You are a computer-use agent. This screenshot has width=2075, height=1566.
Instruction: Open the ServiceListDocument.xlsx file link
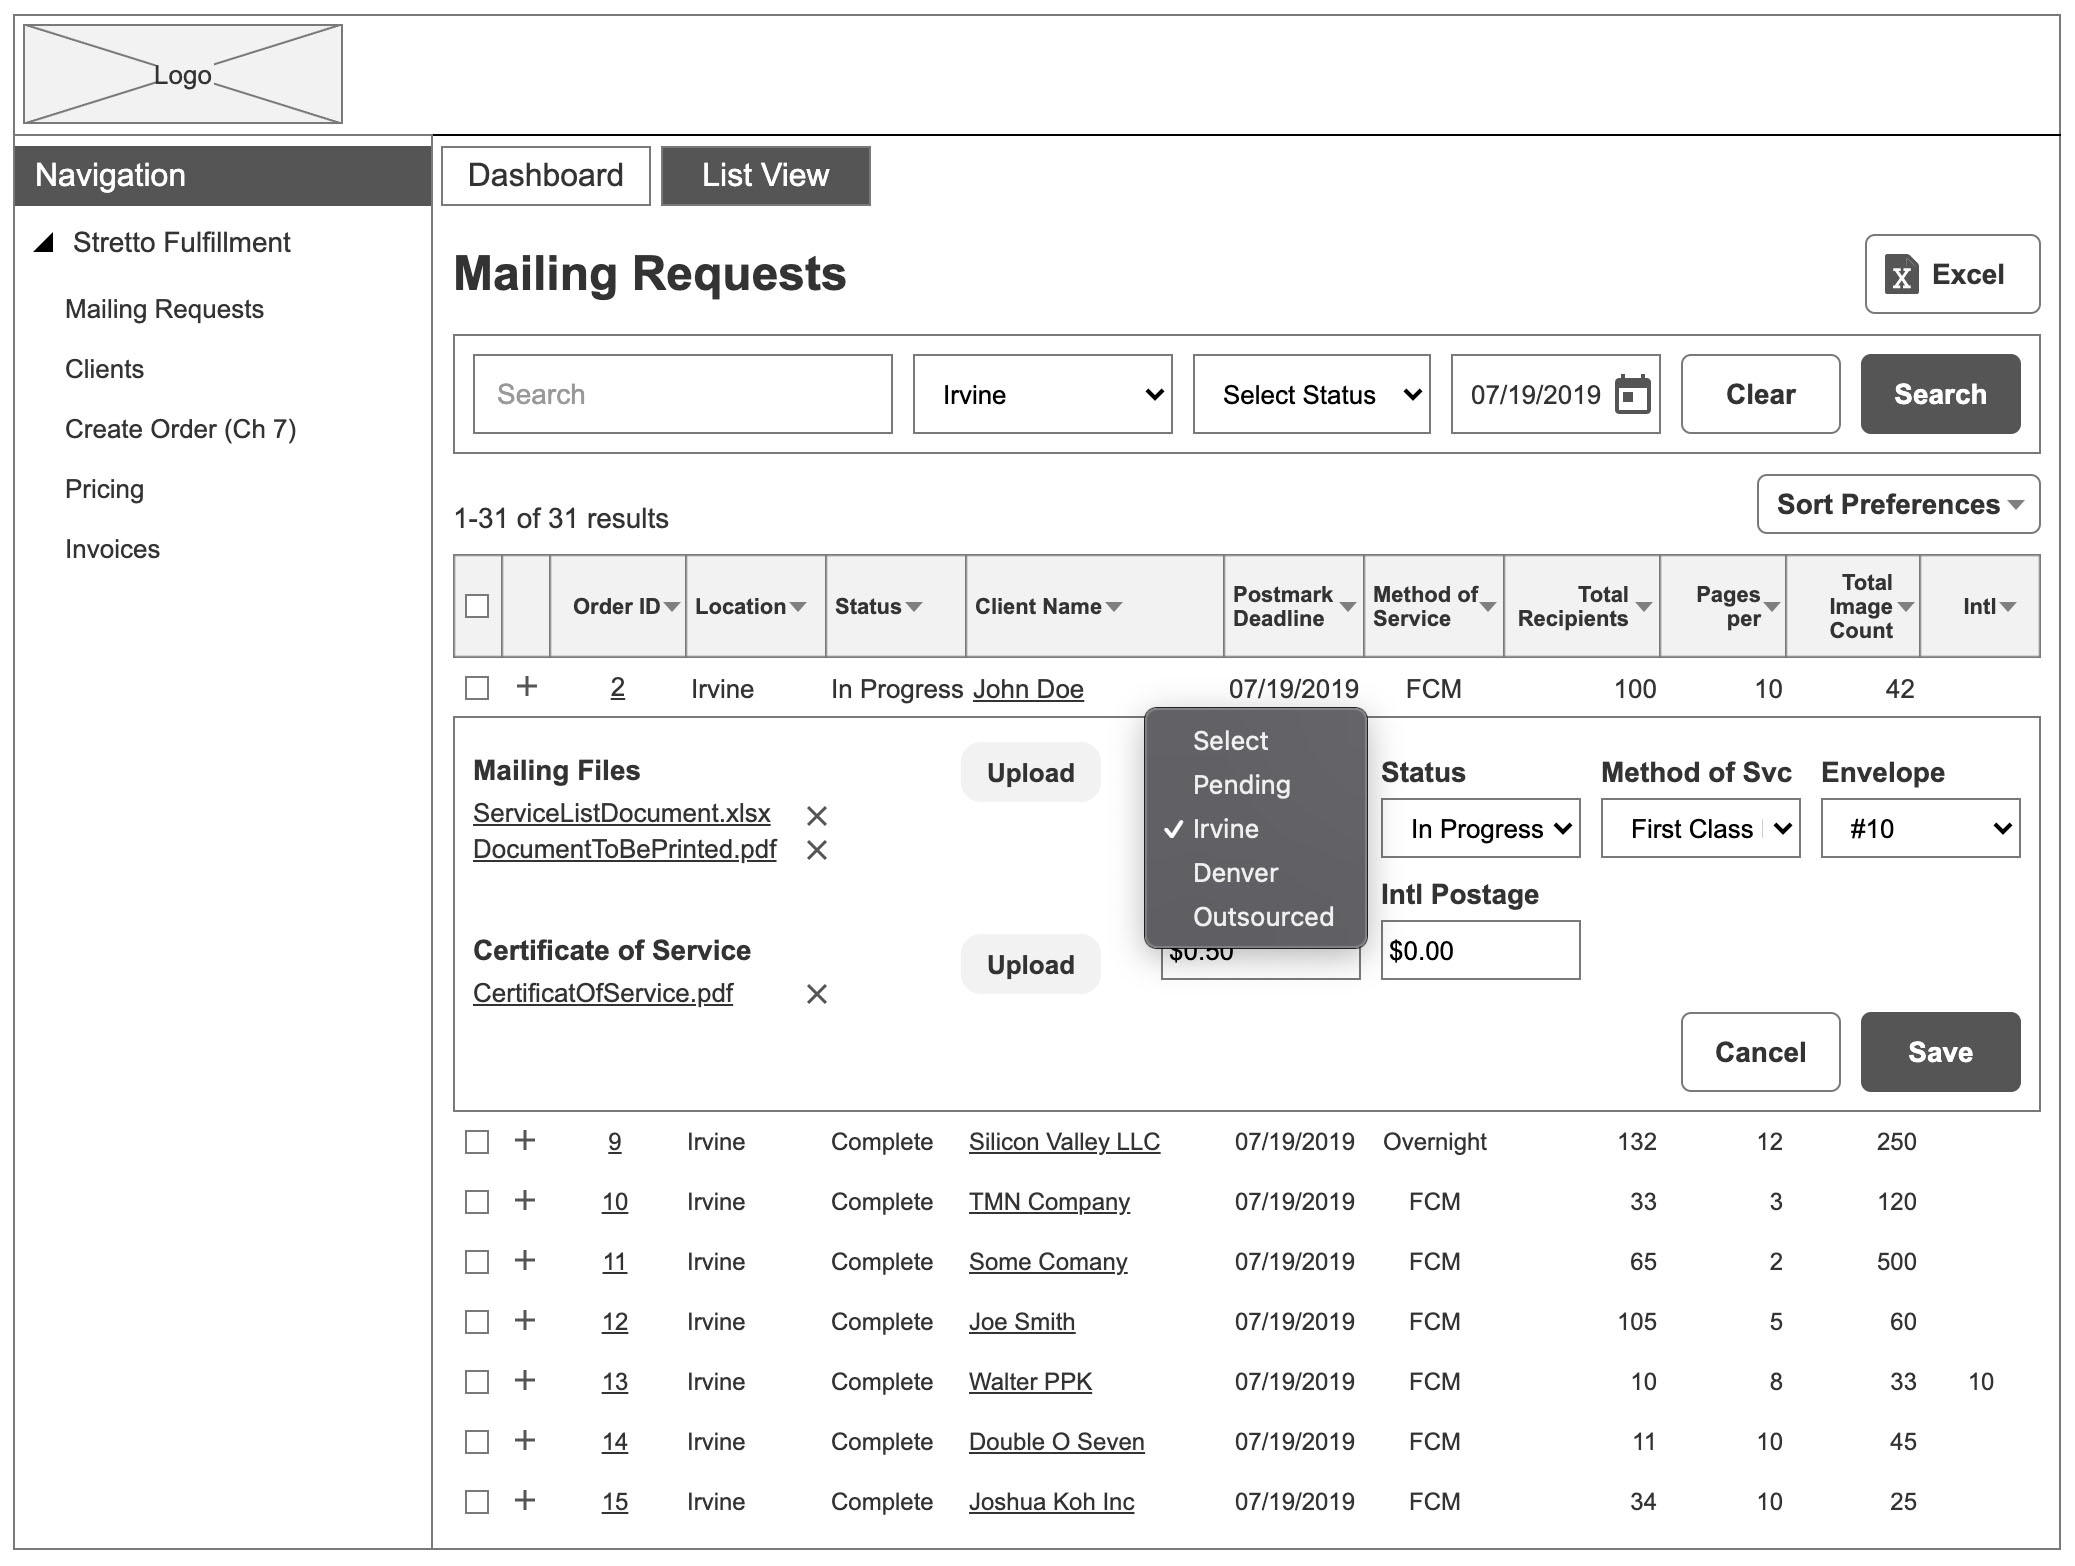coord(621,813)
